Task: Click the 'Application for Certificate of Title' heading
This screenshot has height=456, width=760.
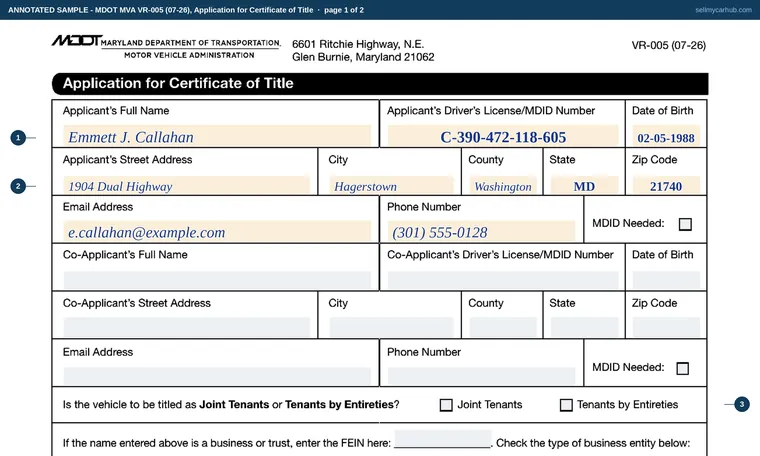Action: tap(178, 83)
